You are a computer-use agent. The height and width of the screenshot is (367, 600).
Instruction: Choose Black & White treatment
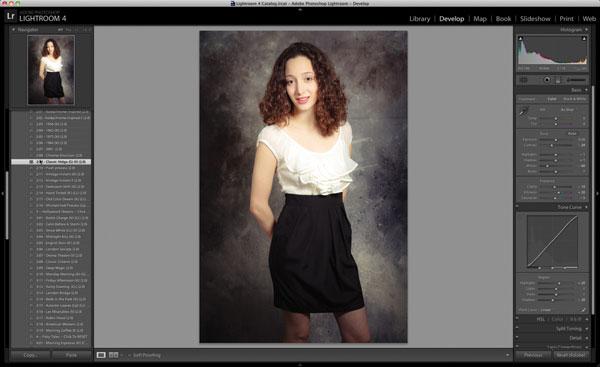point(574,99)
